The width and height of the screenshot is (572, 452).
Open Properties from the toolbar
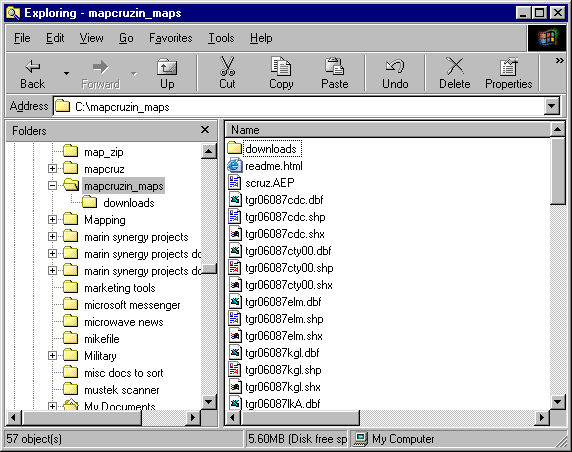[509, 74]
